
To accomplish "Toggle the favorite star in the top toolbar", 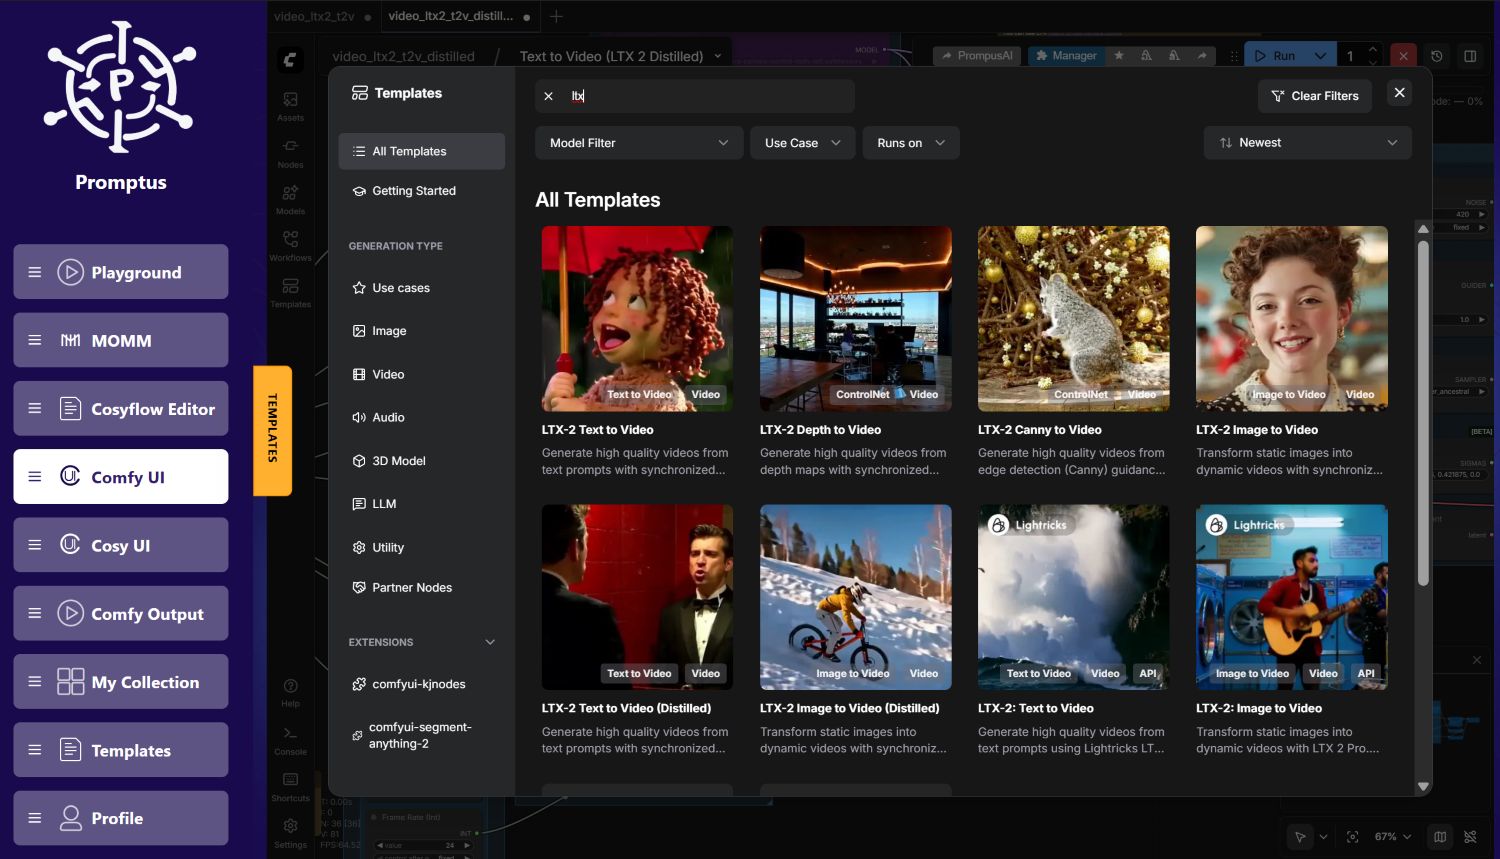I will coord(1120,55).
